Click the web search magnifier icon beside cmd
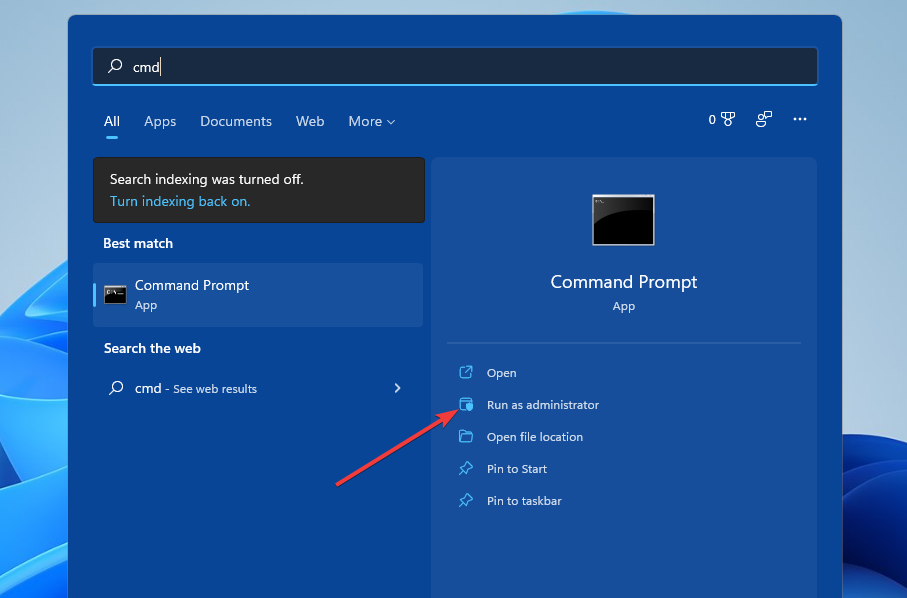 coord(116,387)
